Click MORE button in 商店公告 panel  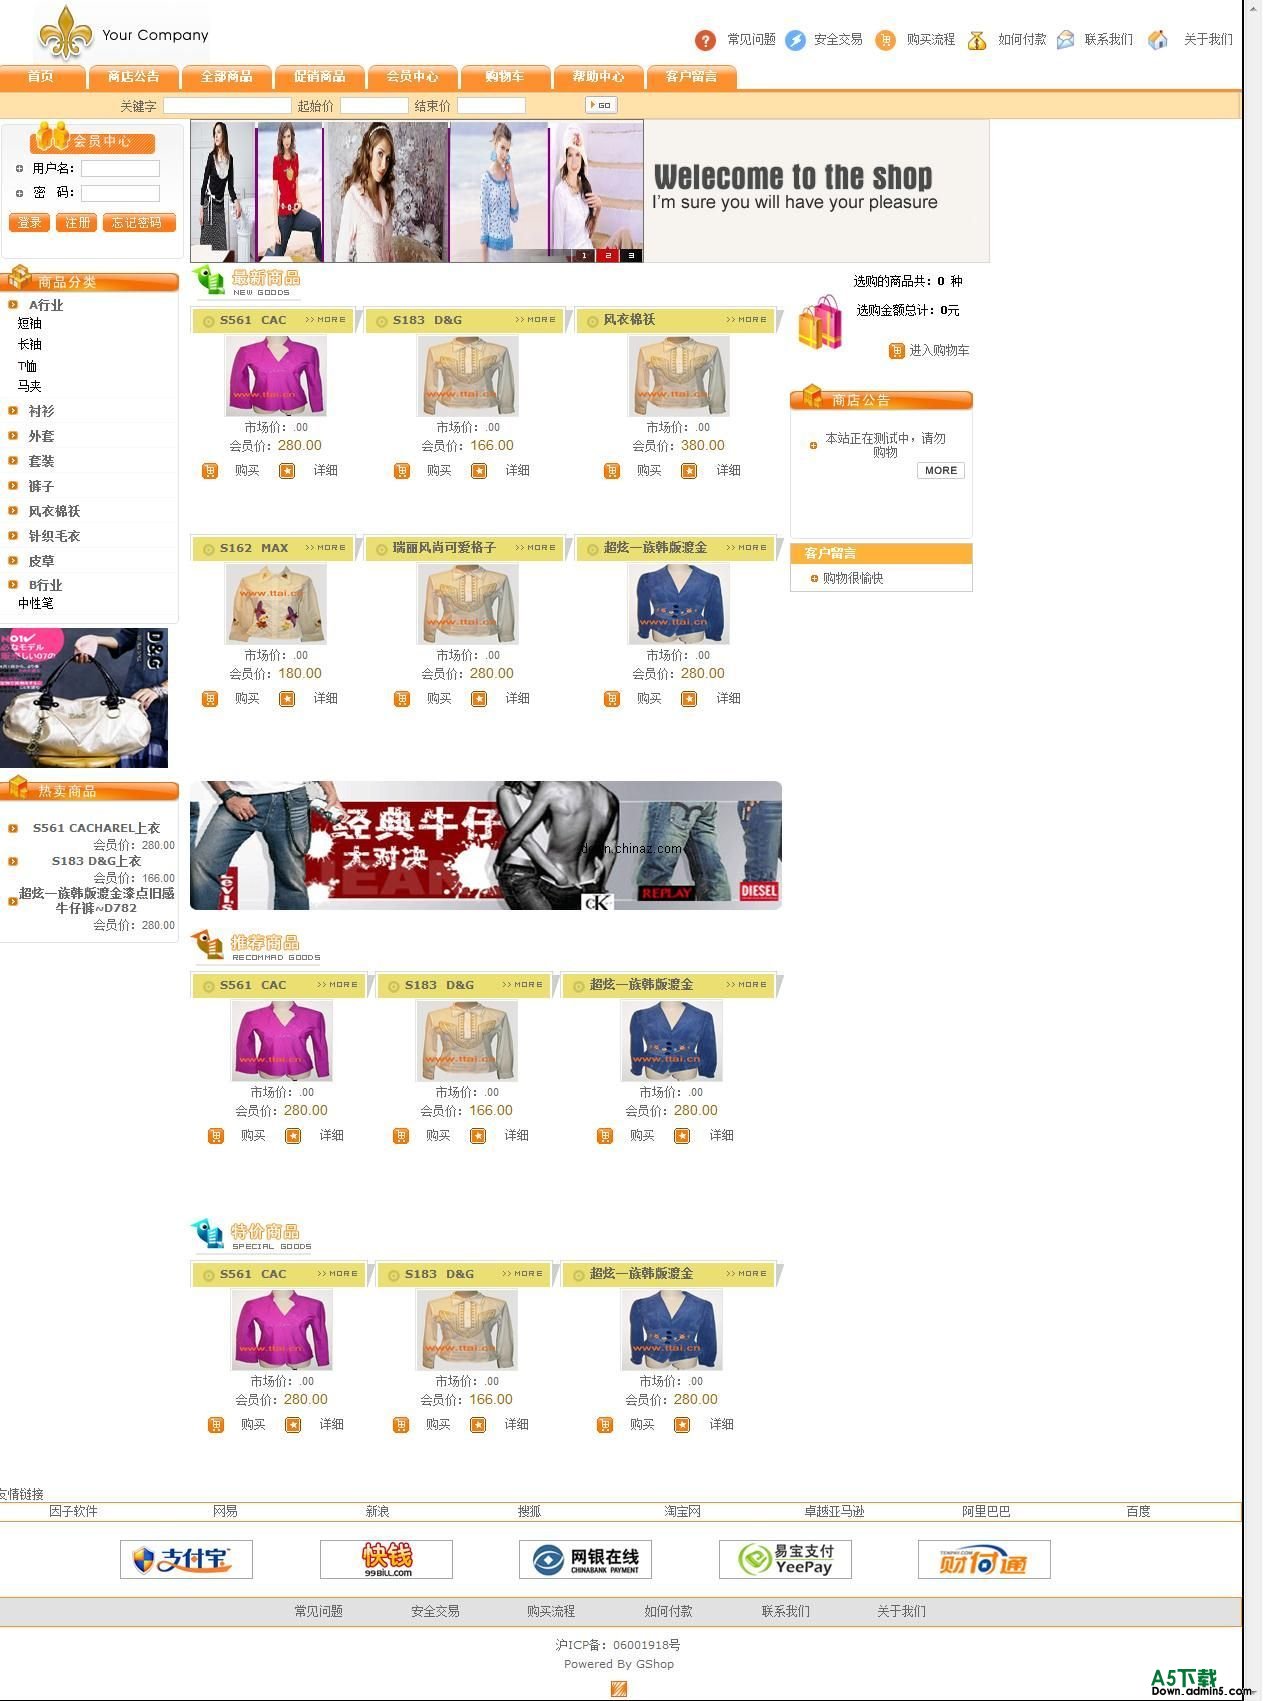[941, 471]
